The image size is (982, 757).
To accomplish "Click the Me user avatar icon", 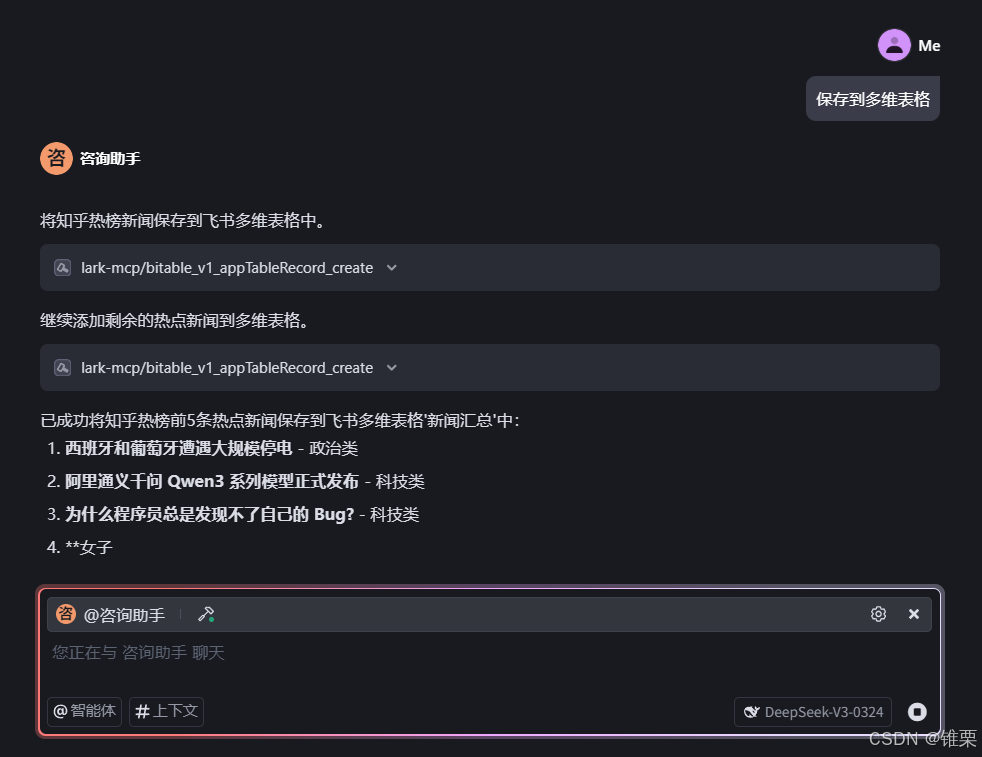I will pyautogui.click(x=894, y=45).
